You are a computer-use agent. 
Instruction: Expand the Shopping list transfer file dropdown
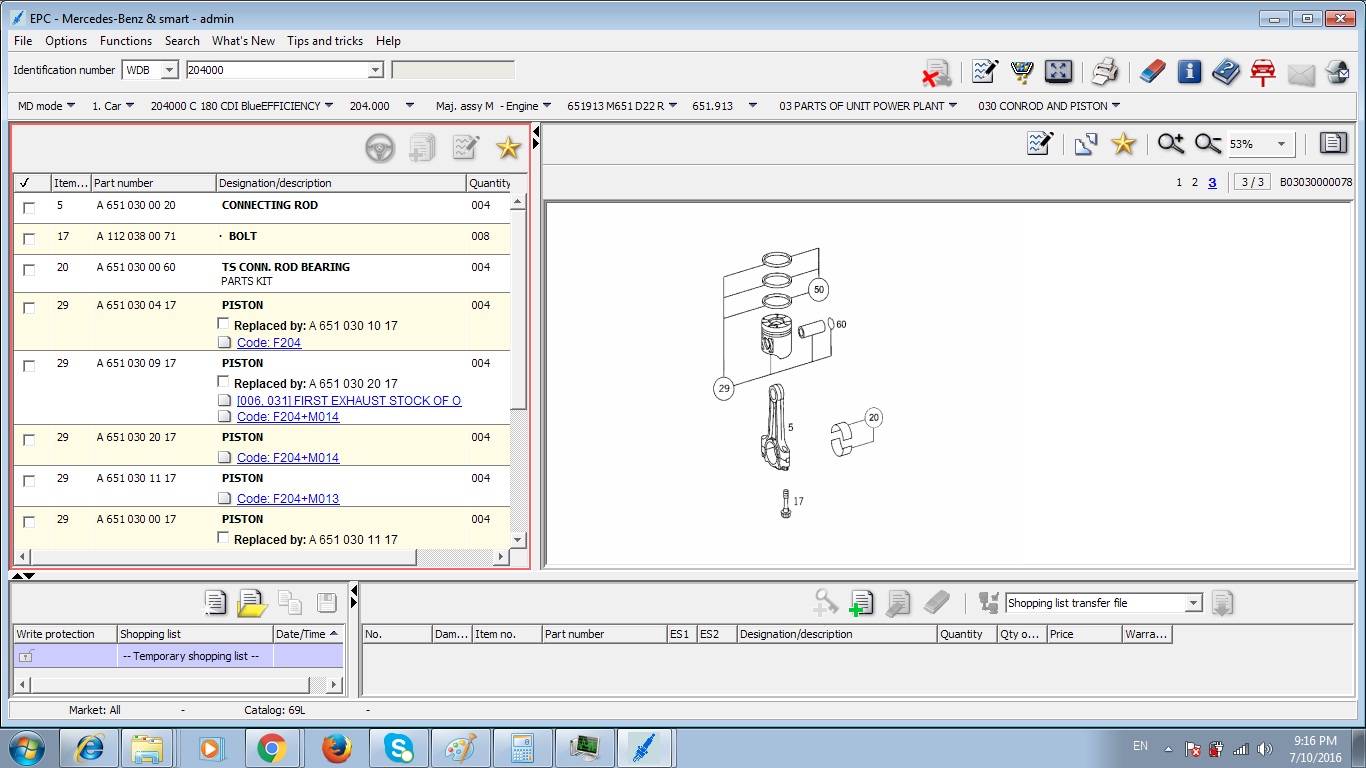click(x=1193, y=603)
